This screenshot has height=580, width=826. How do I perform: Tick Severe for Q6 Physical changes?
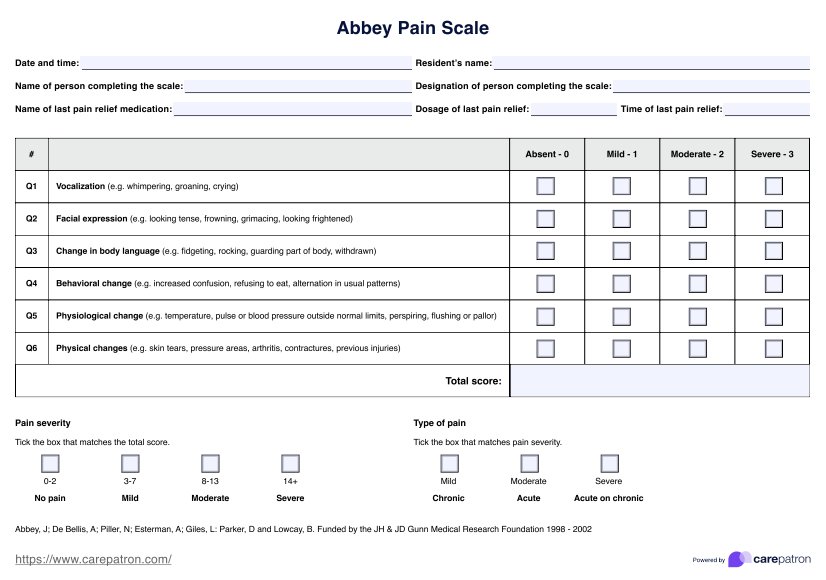point(773,348)
